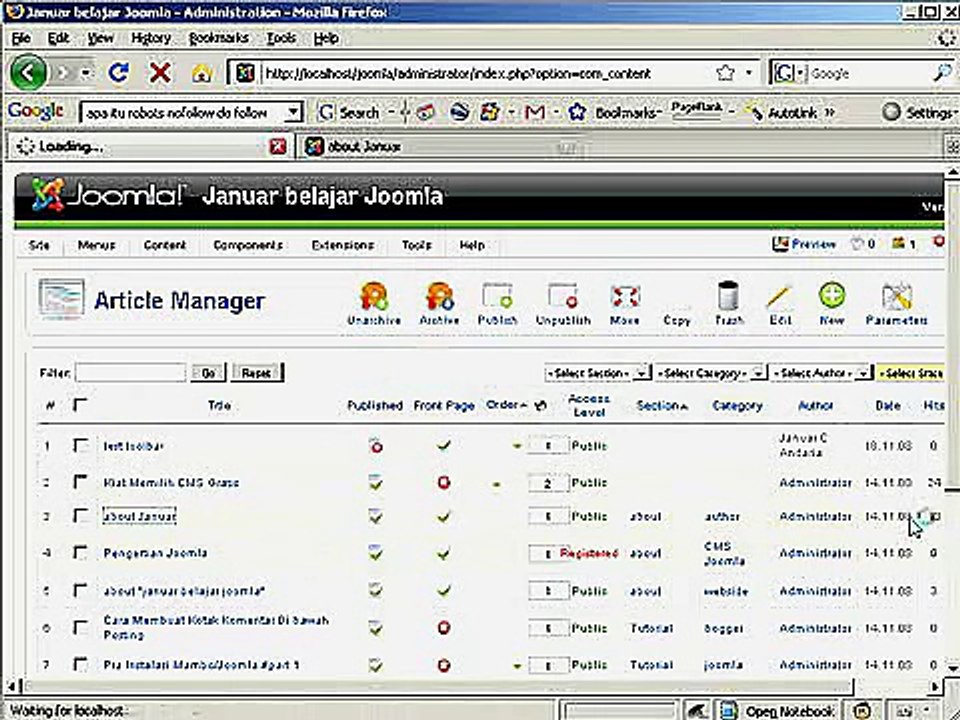Check the checkbox for Cara Membuat Kotak Komentar

coord(80,628)
